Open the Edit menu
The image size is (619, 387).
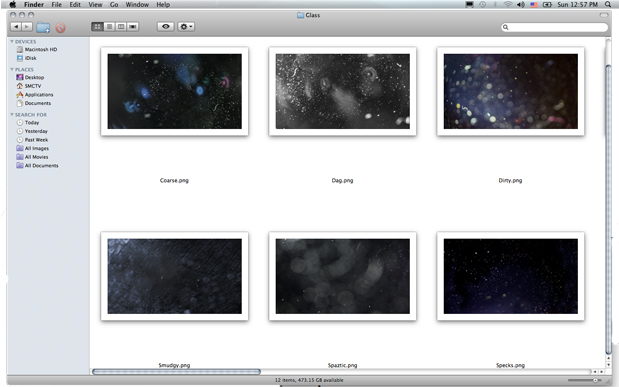(x=75, y=5)
